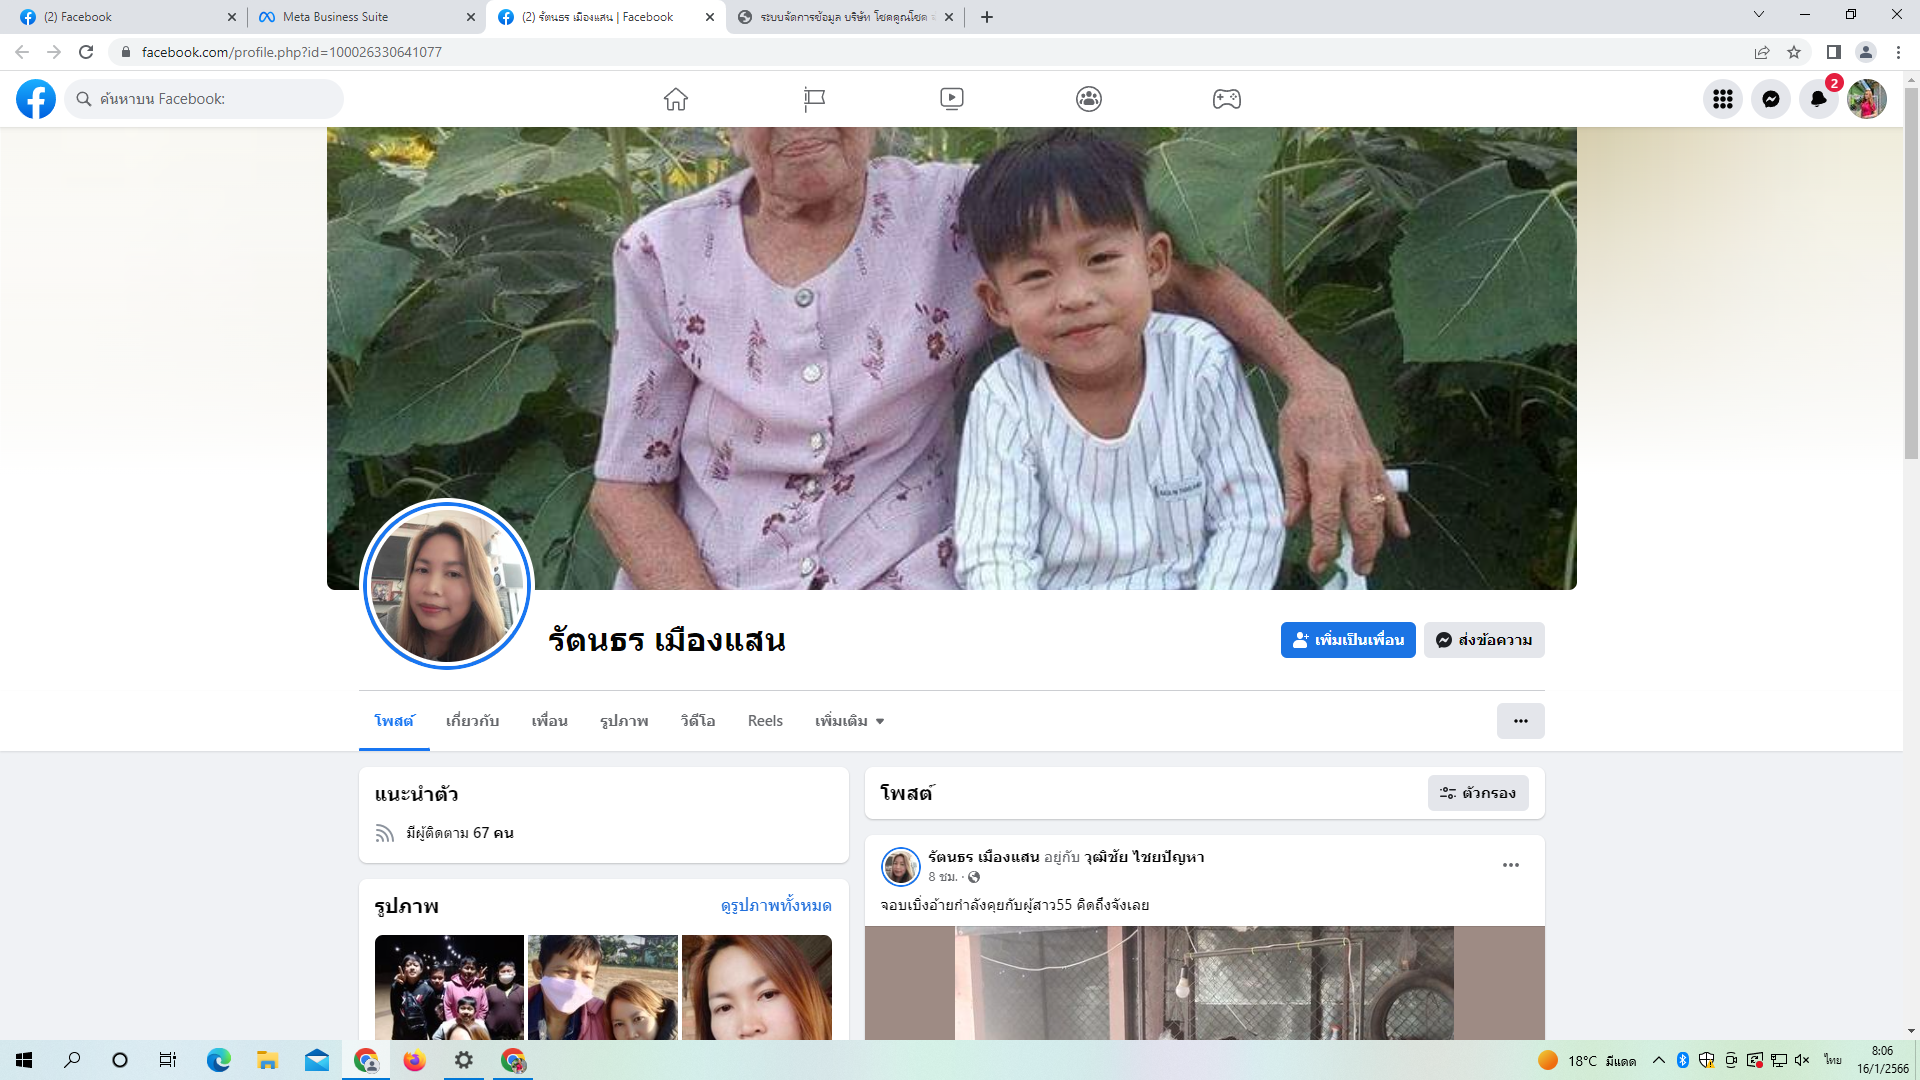The height and width of the screenshot is (1080, 1920).
Task: Open ดูรูปภาพทั้งหมด link
Action: [x=775, y=905]
